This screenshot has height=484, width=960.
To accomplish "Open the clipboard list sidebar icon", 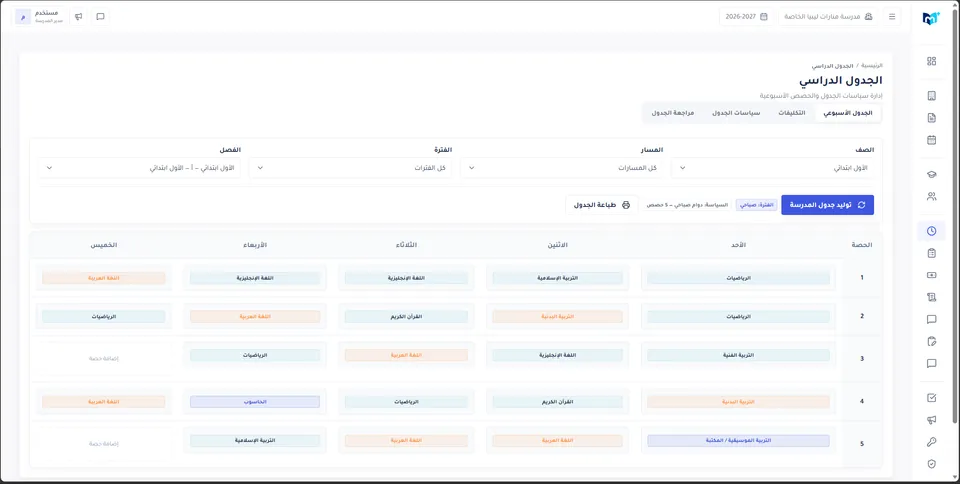I will pyautogui.click(x=931, y=253).
